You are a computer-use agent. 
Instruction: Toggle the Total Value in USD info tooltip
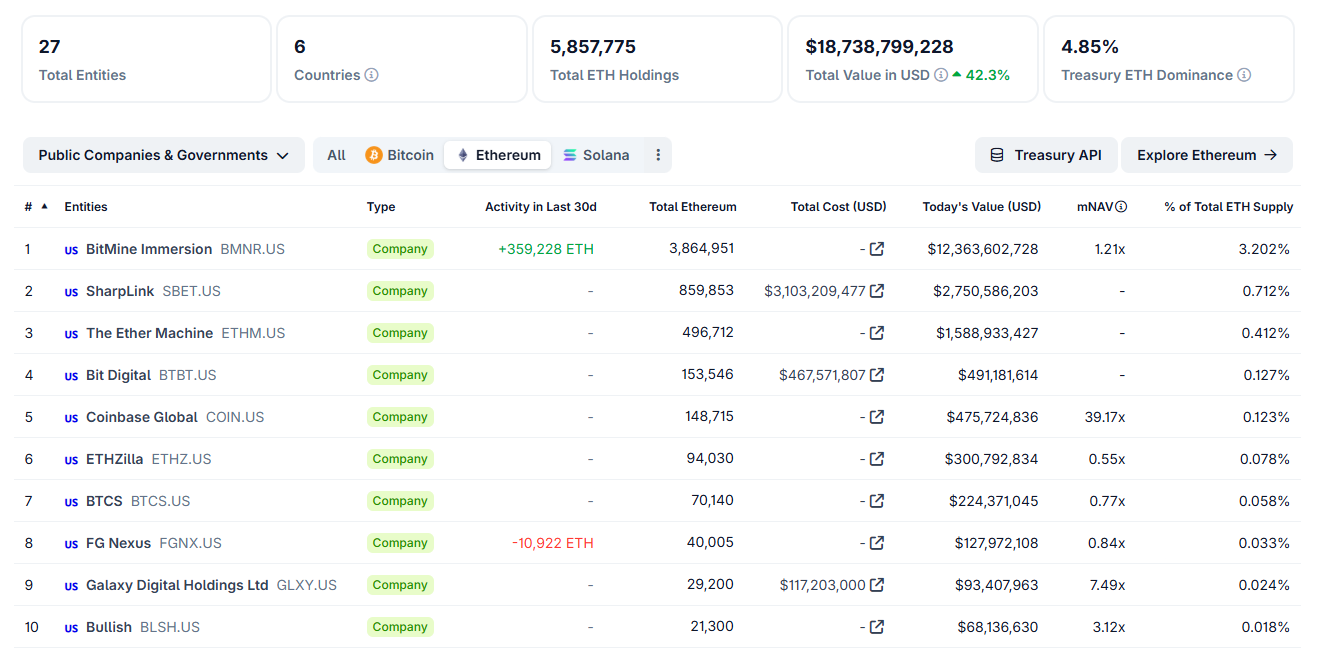click(938, 74)
